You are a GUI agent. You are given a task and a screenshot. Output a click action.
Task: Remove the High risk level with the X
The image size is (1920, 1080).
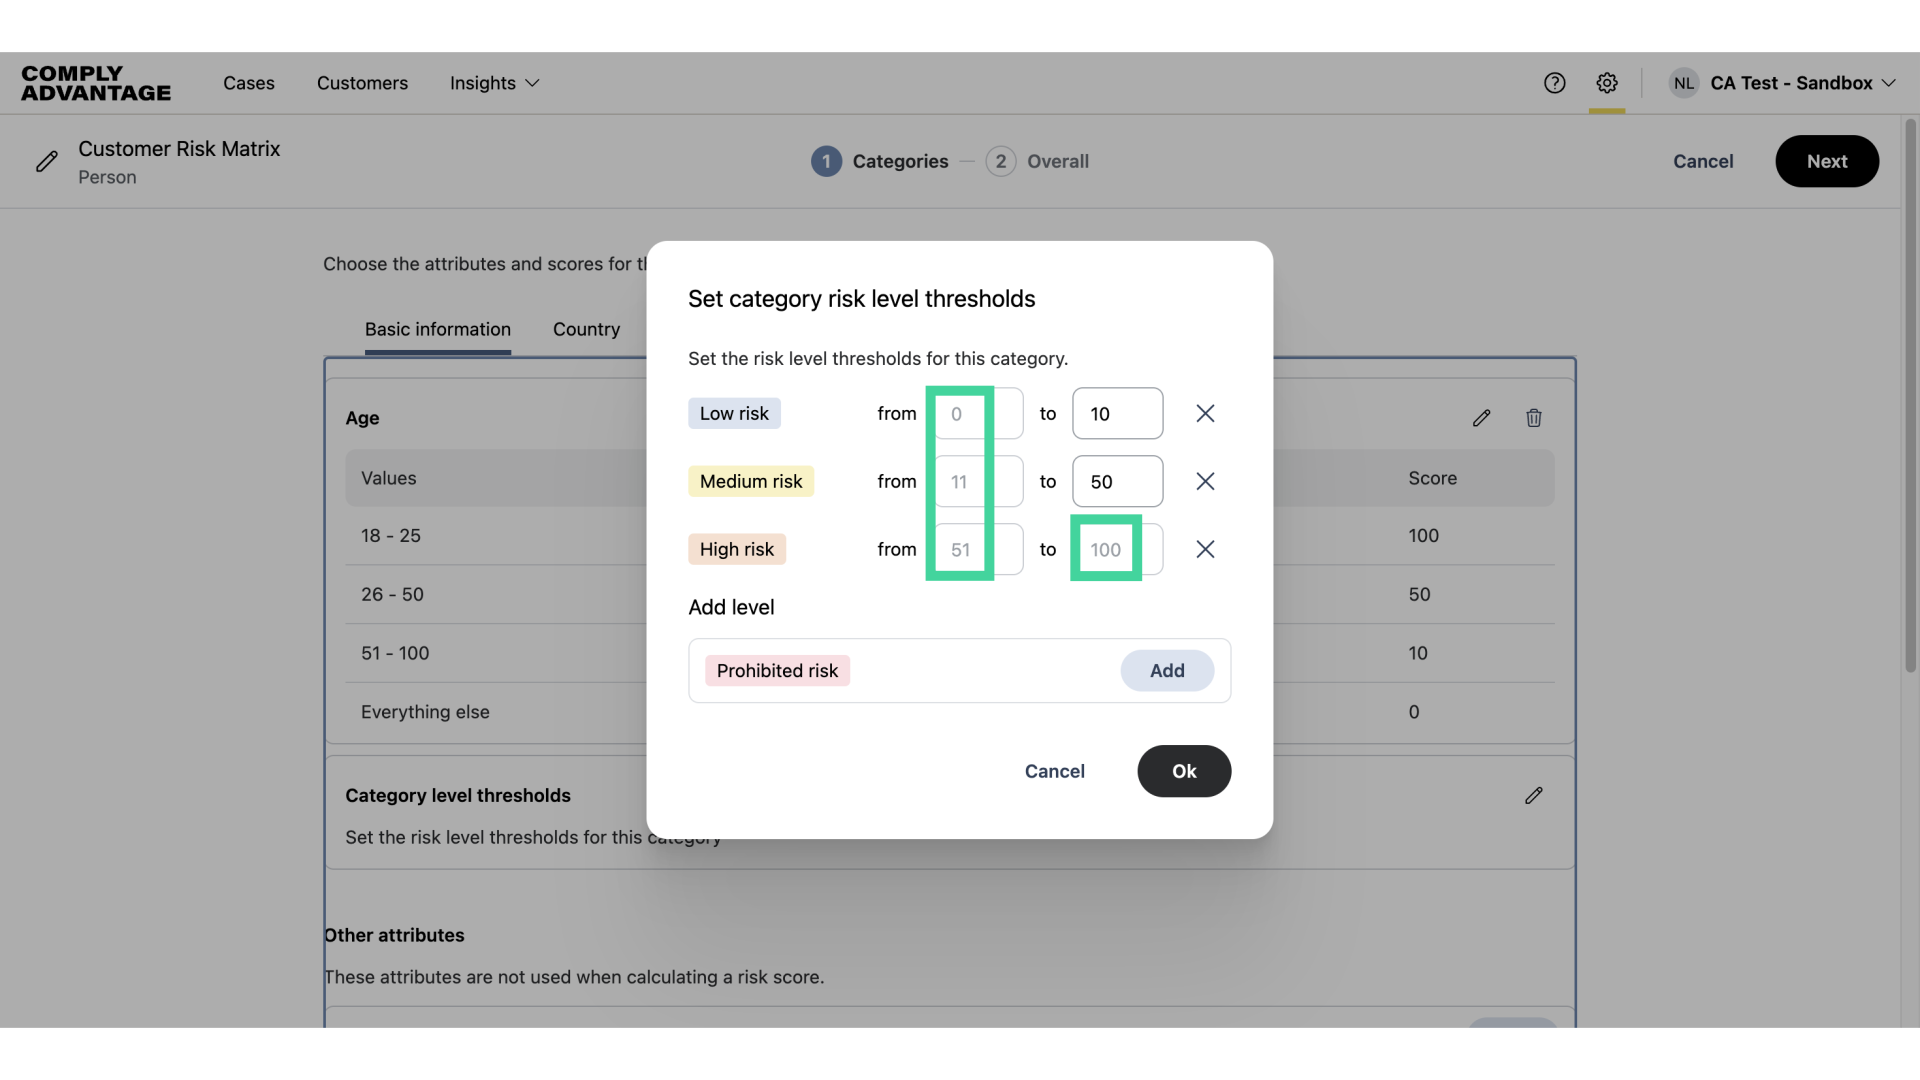(1205, 549)
